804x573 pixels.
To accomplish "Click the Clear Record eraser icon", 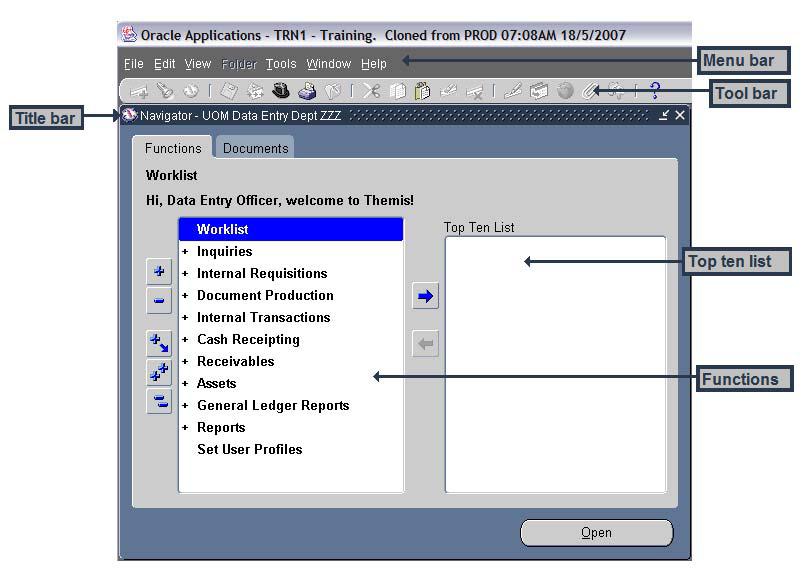I will coord(449,91).
